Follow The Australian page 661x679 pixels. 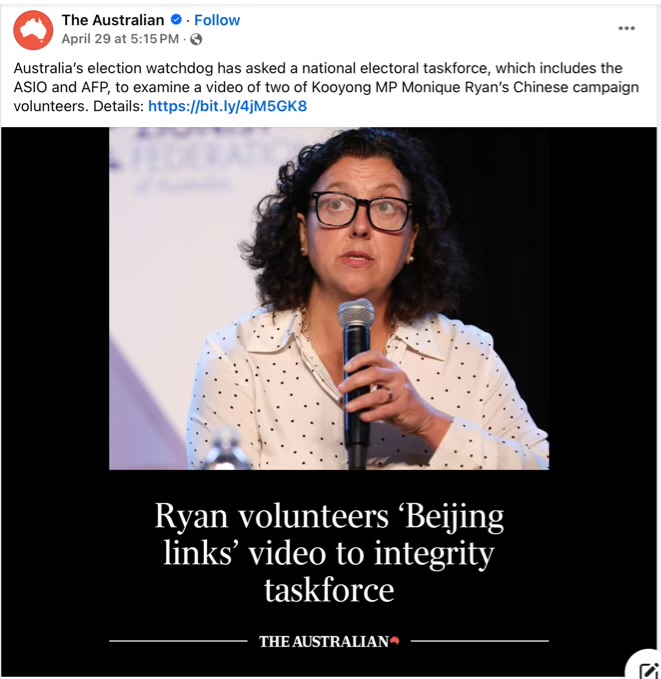[217, 20]
